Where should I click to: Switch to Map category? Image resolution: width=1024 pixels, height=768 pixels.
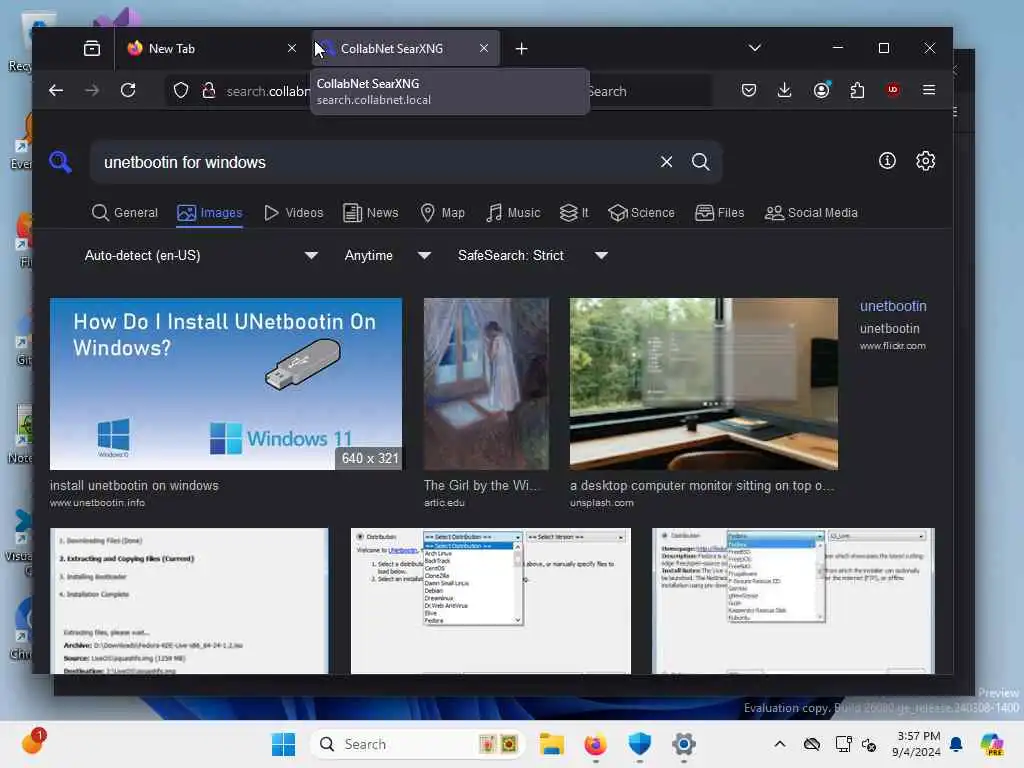442,213
